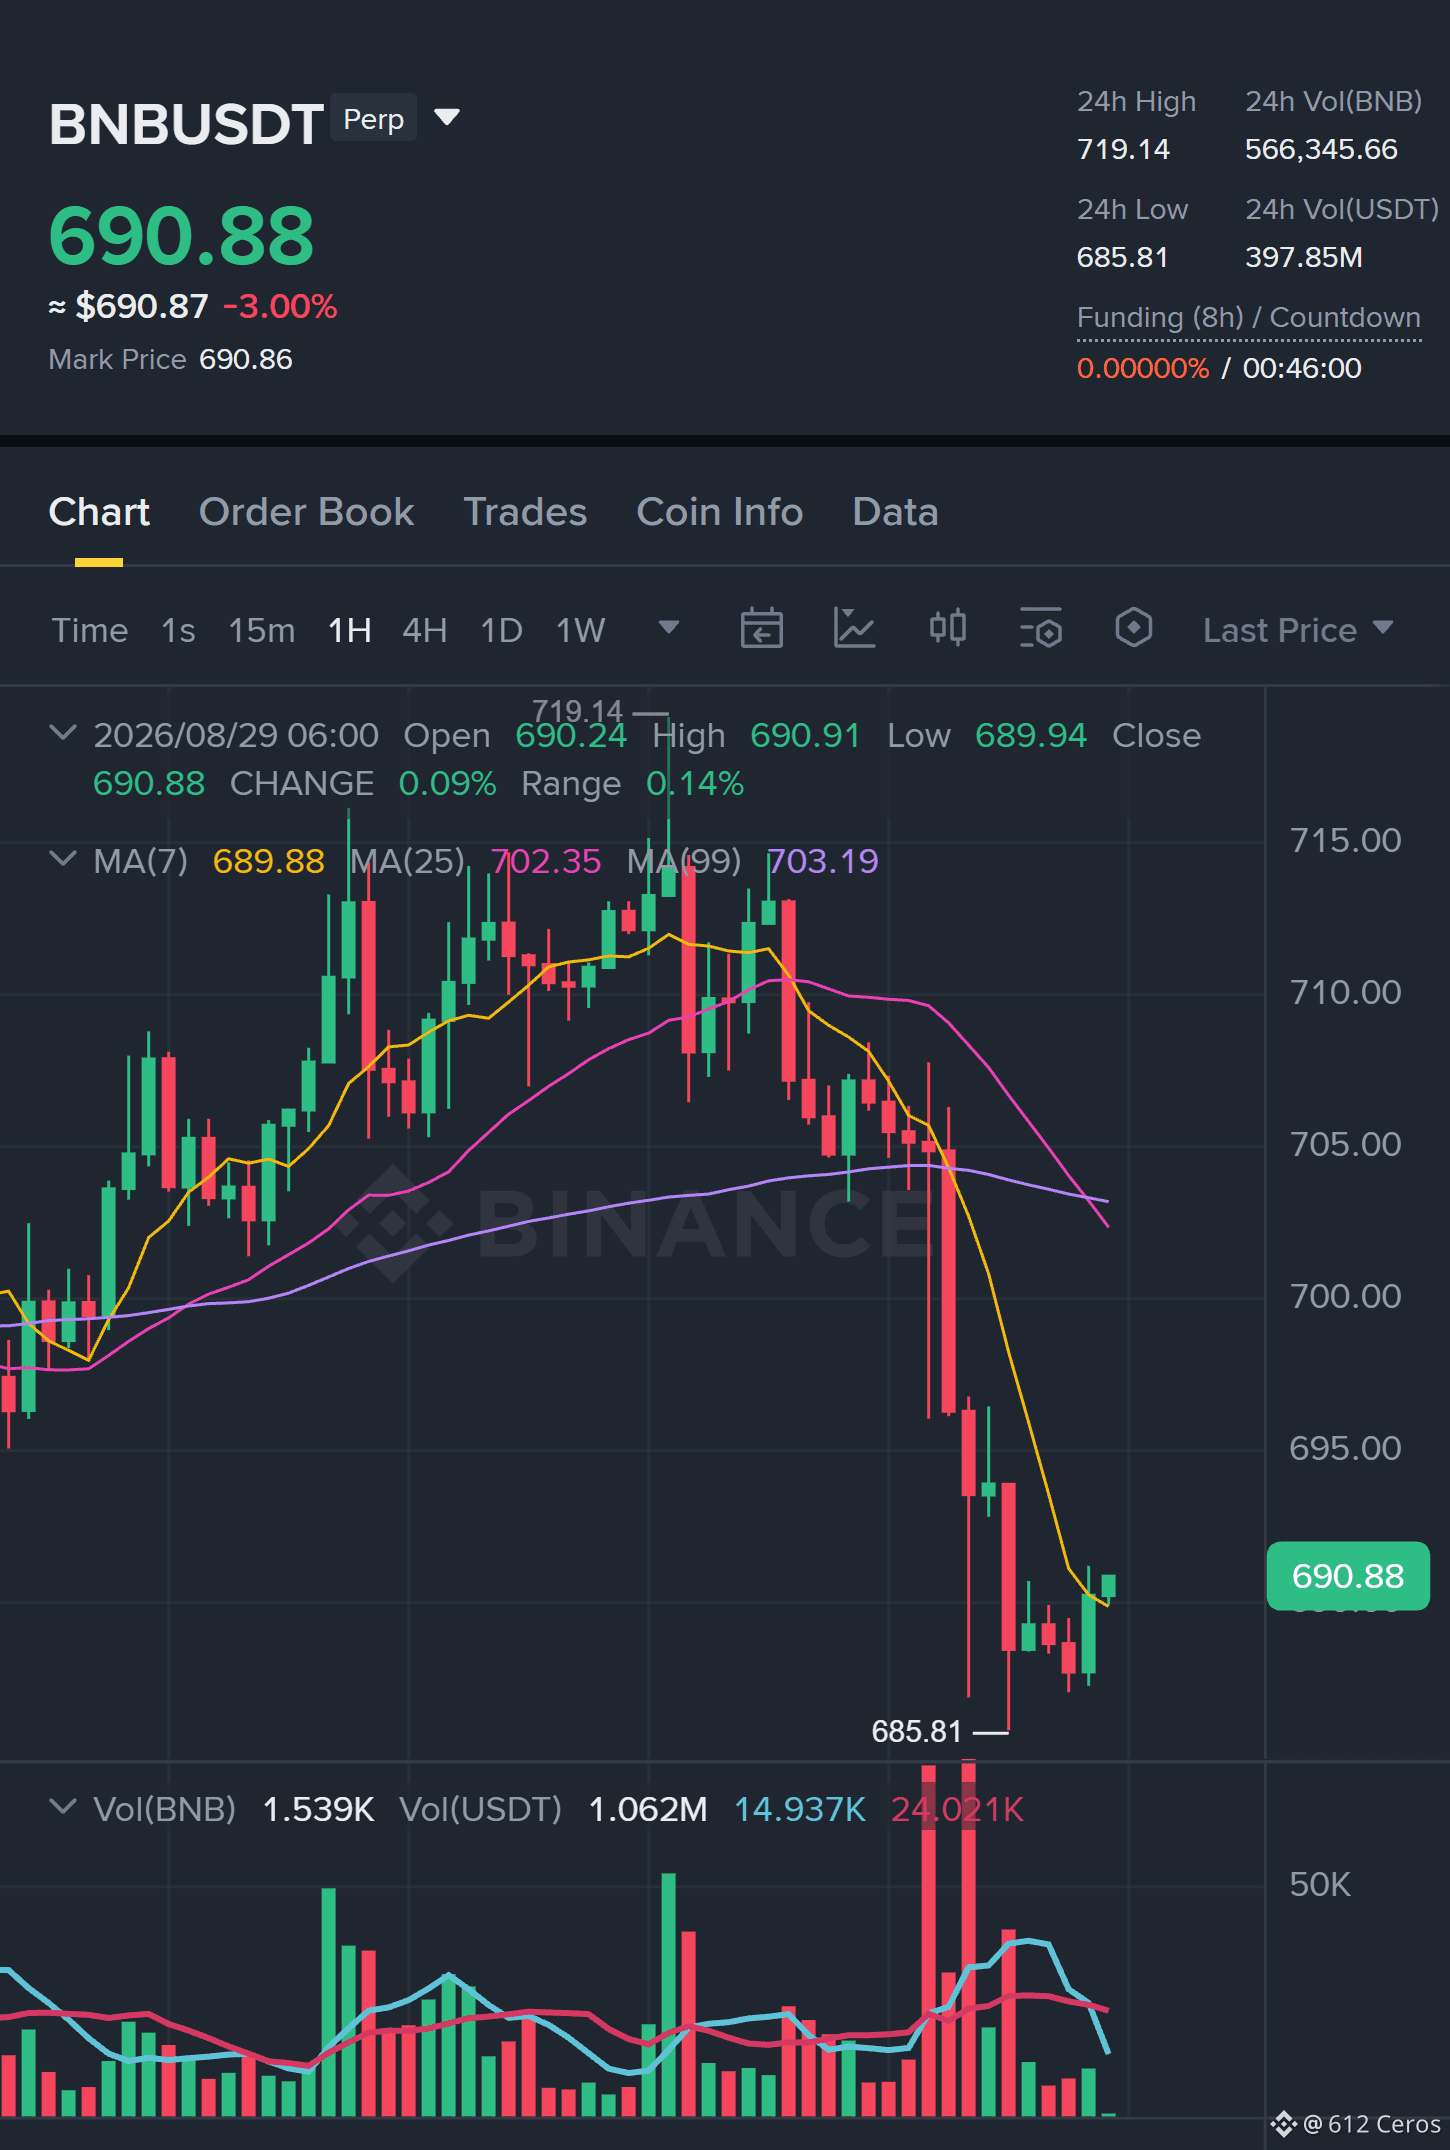This screenshot has height=2150, width=1450.
Task: Open the Last Price dropdown
Action: (x=1297, y=630)
